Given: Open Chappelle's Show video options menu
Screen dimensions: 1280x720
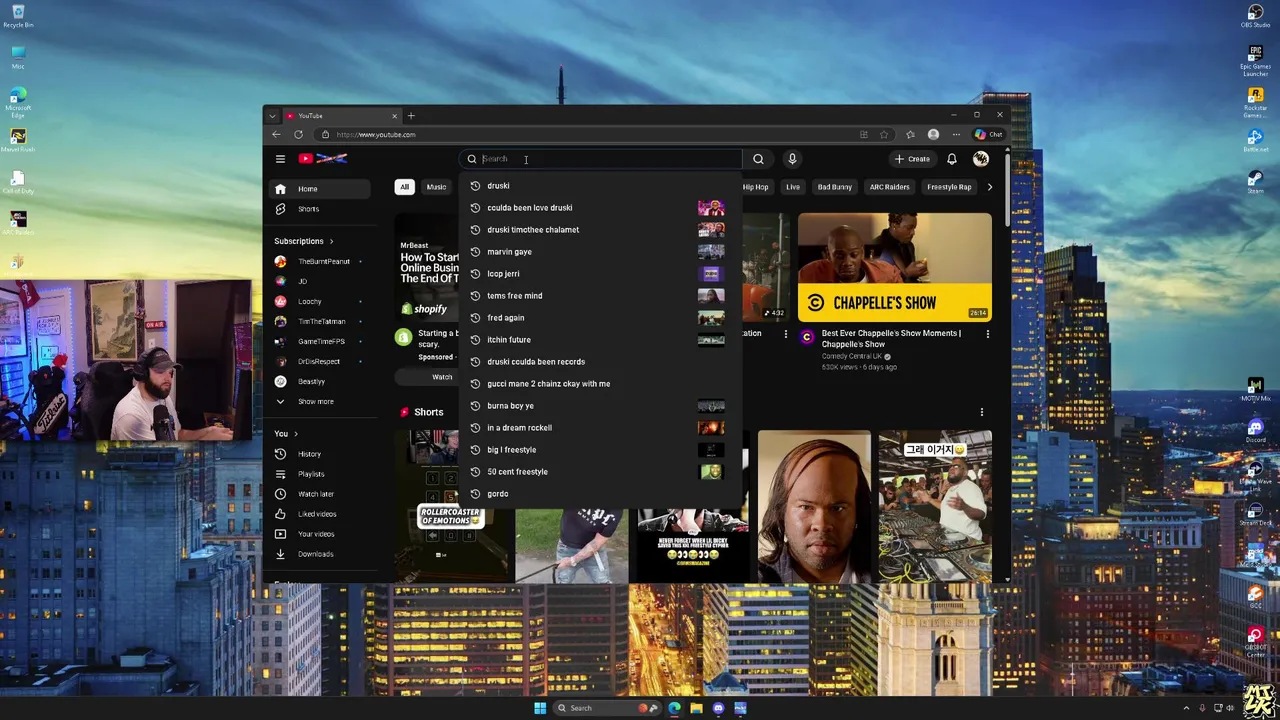Looking at the screenshot, I should click(x=987, y=334).
